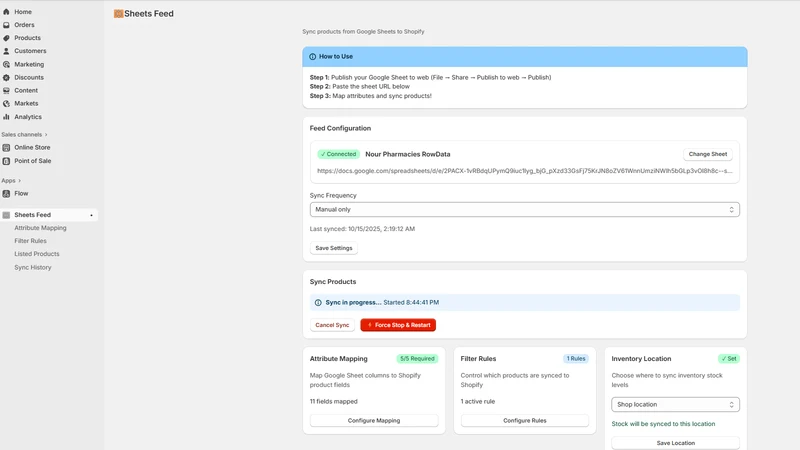Click the Orders icon in sidebar
This screenshot has width=800, height=450.
(6, 25)
